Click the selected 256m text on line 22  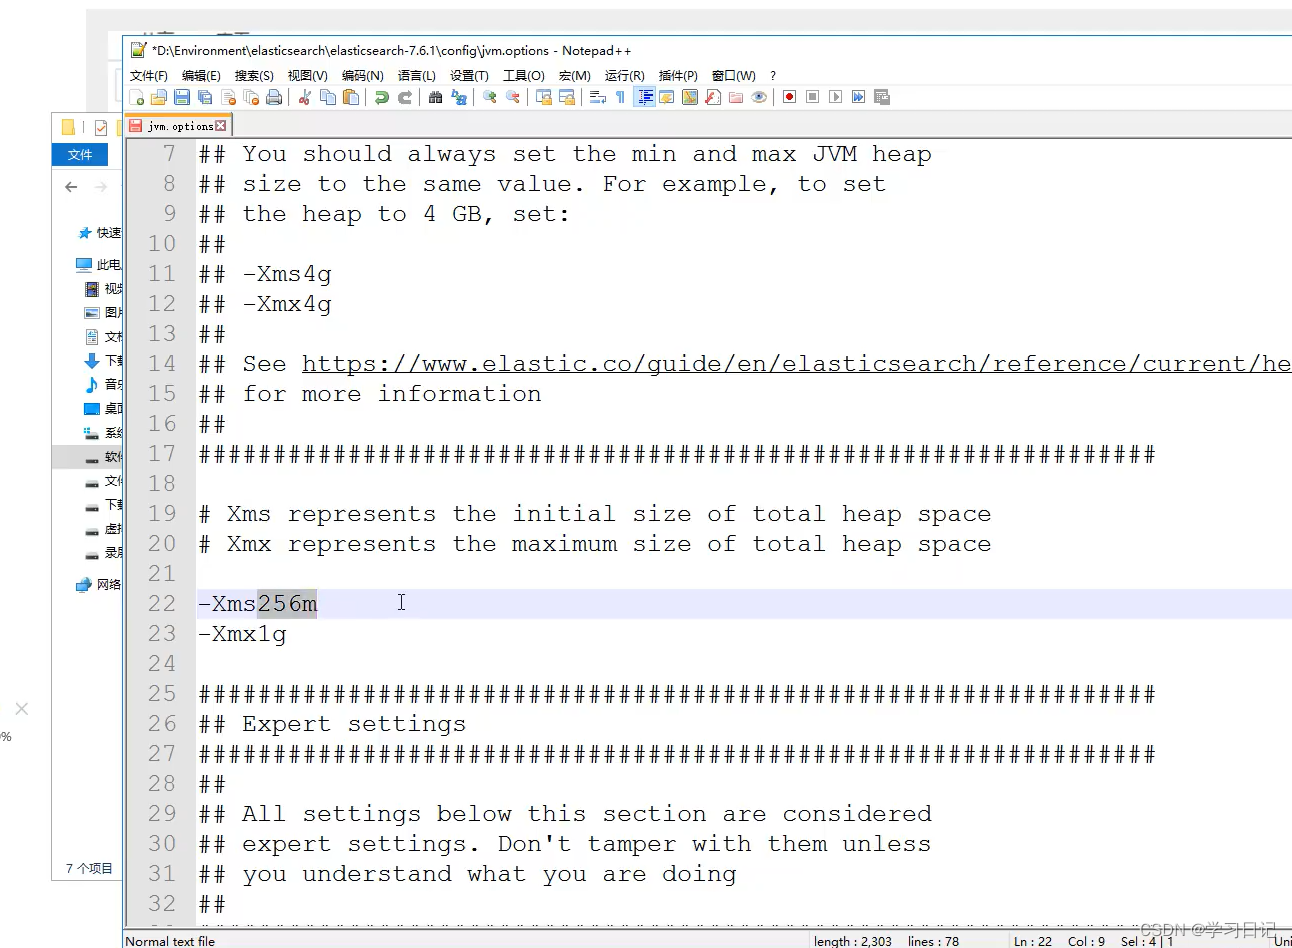[x=287, y=604]
